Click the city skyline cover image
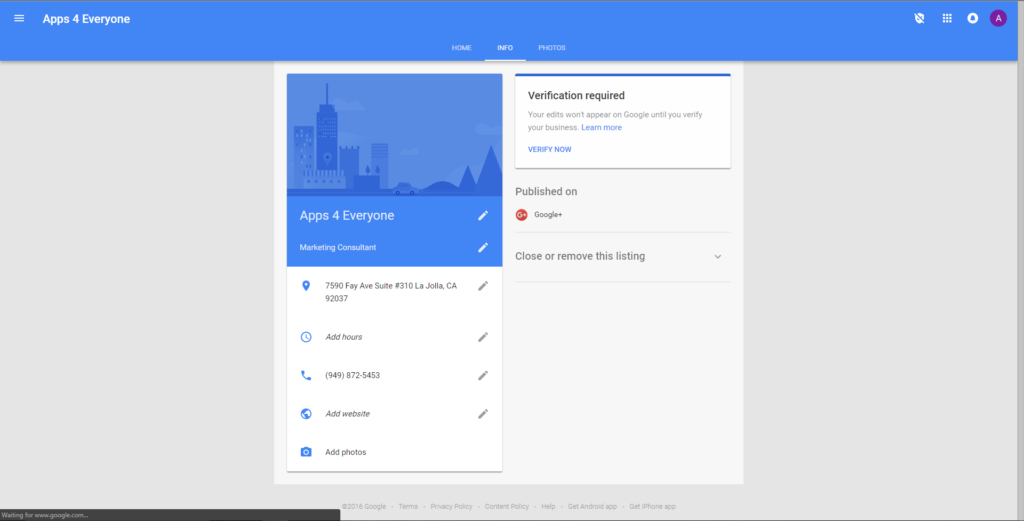1024x521 pixels. click(394, 135)
